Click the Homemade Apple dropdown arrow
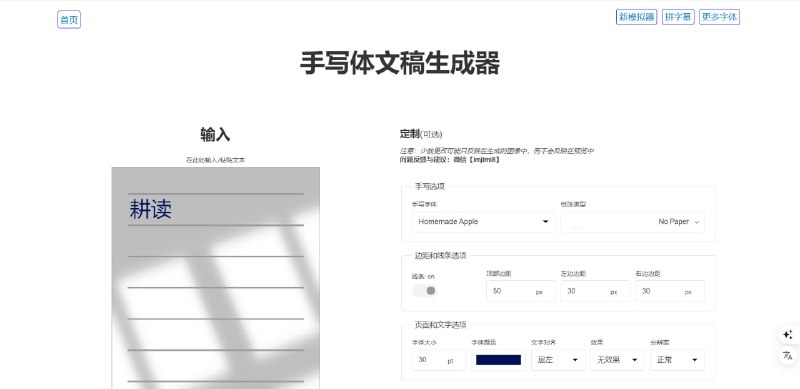The width and height of the screenshot is (800, 389). (545, 222)
